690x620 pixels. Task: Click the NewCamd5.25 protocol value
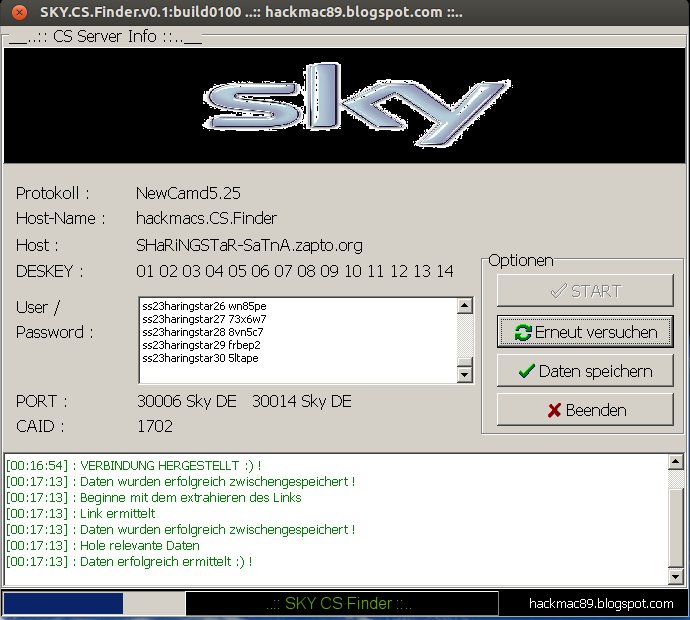(x=188, y=193)
